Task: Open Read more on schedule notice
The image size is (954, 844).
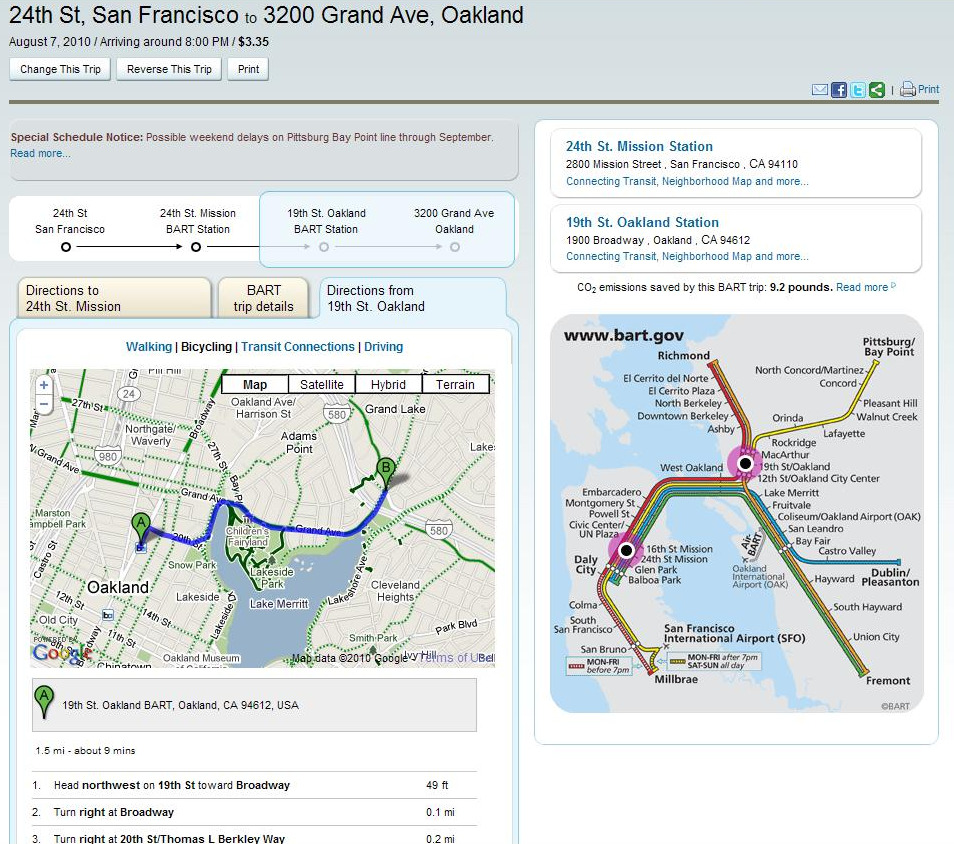Action: pyautogui.click(x=40, y=153)
